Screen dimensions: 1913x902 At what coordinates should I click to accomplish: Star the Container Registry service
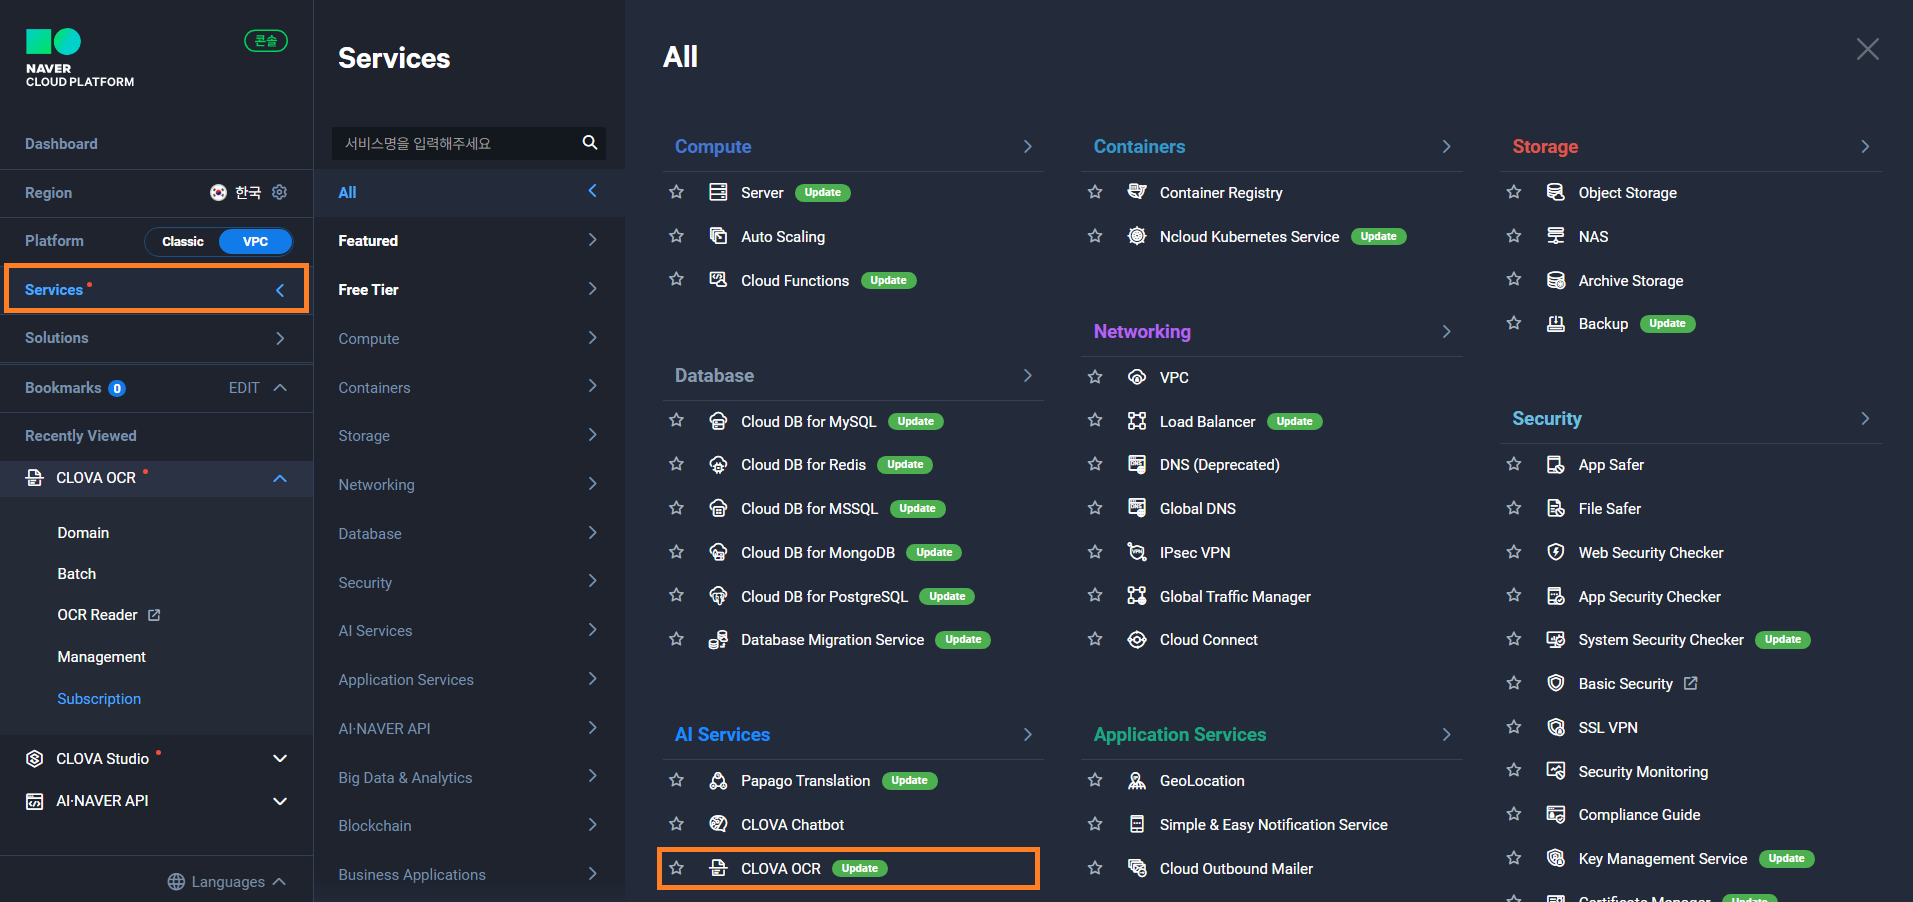point(1095,192)
